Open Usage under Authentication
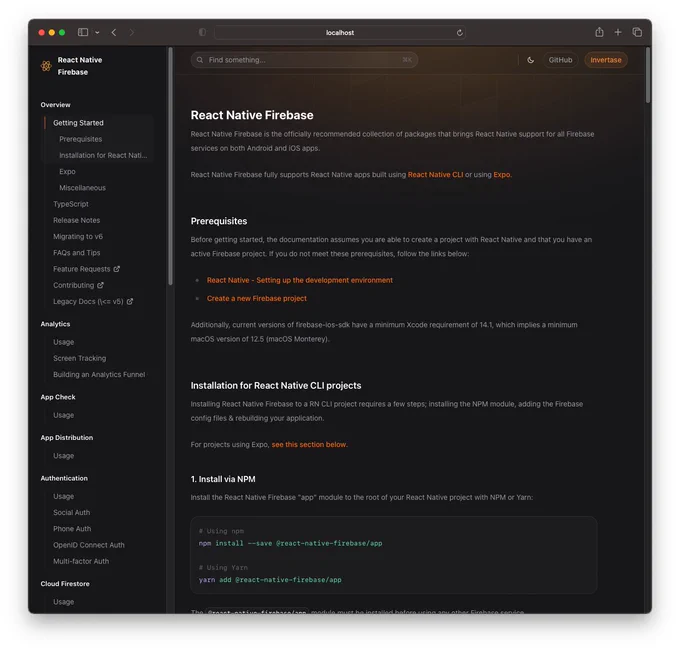680x651 pixels. 64,497
